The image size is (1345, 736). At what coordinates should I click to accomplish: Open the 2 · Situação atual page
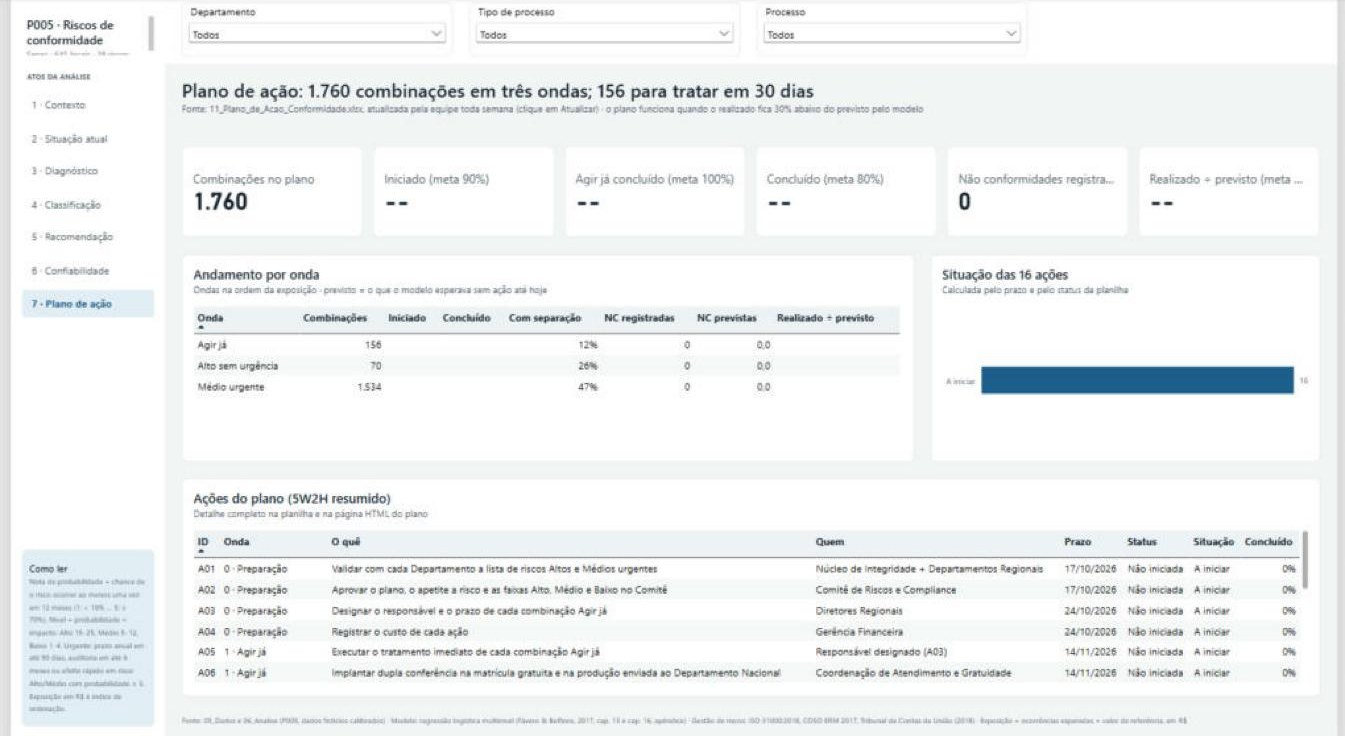[x=88, y=139]
